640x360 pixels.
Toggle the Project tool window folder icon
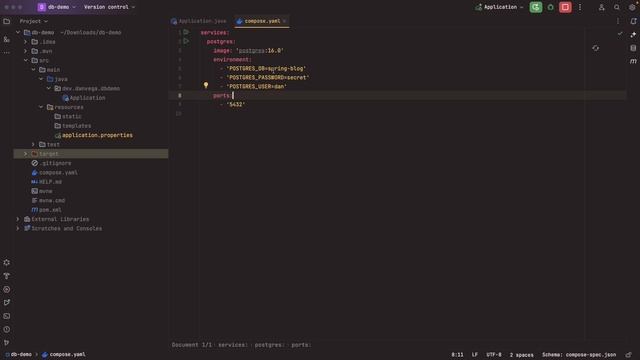(7, 21)
